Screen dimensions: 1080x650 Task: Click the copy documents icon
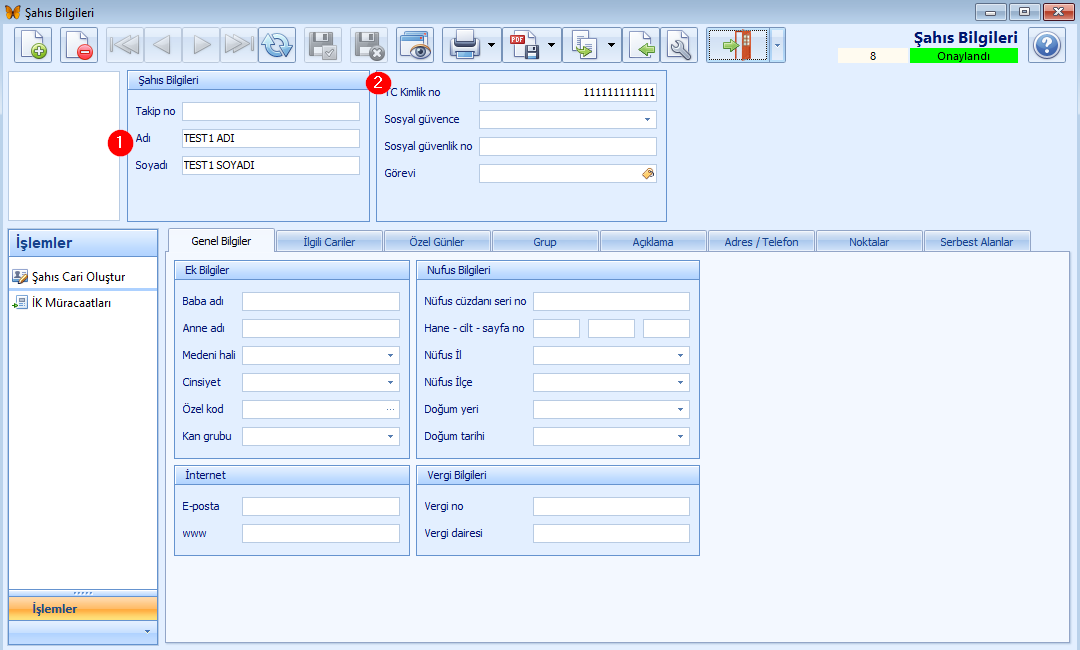[584, 45]
